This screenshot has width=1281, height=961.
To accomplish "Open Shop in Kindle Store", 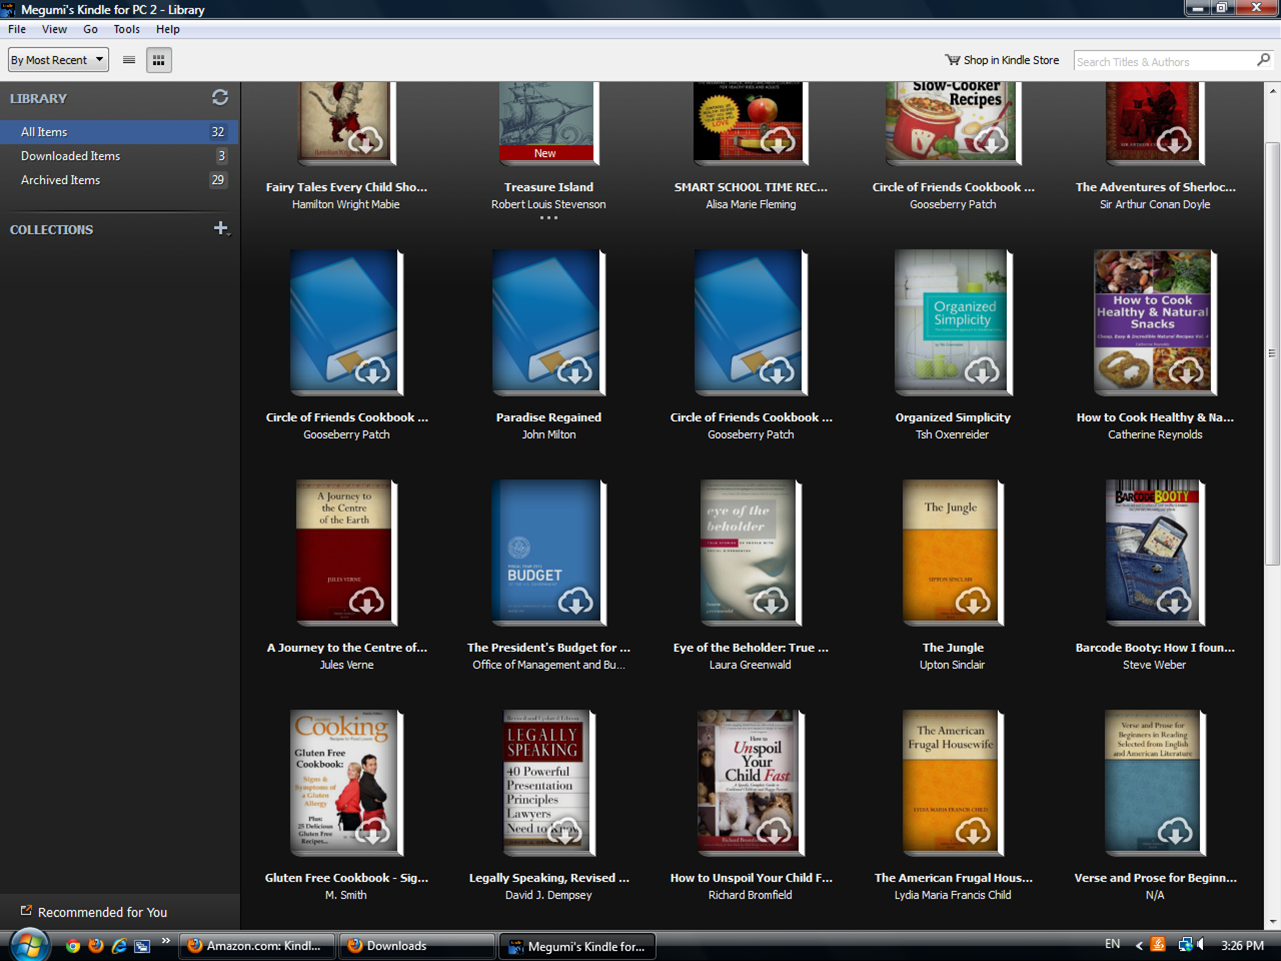I will pyautogui.click(x=1002, y=60).
